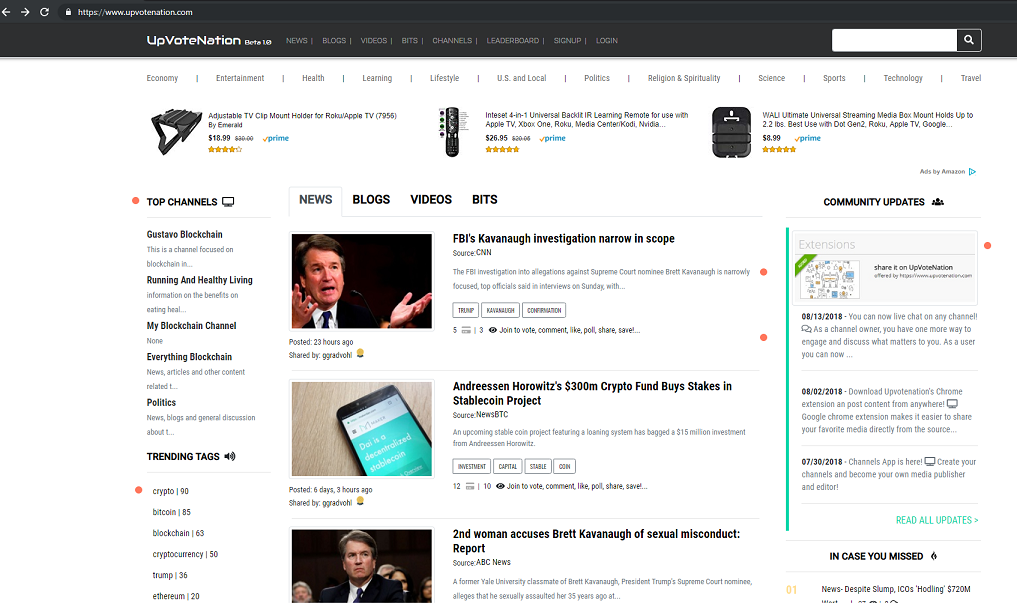
Task: Open FBI's Kavanaugh investigation headline
Action: pos(563,239)
